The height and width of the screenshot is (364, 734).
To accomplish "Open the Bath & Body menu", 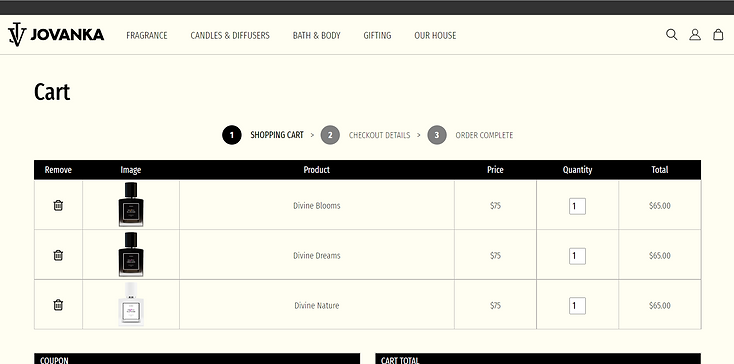I will click(x=316, y=36).
